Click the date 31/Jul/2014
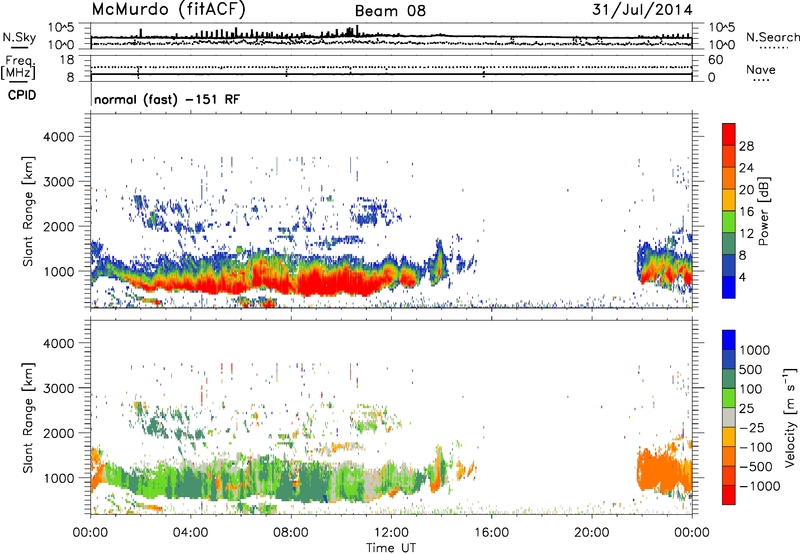The height and width of the screenshot is (554, 800). click(x=642, y=10)
